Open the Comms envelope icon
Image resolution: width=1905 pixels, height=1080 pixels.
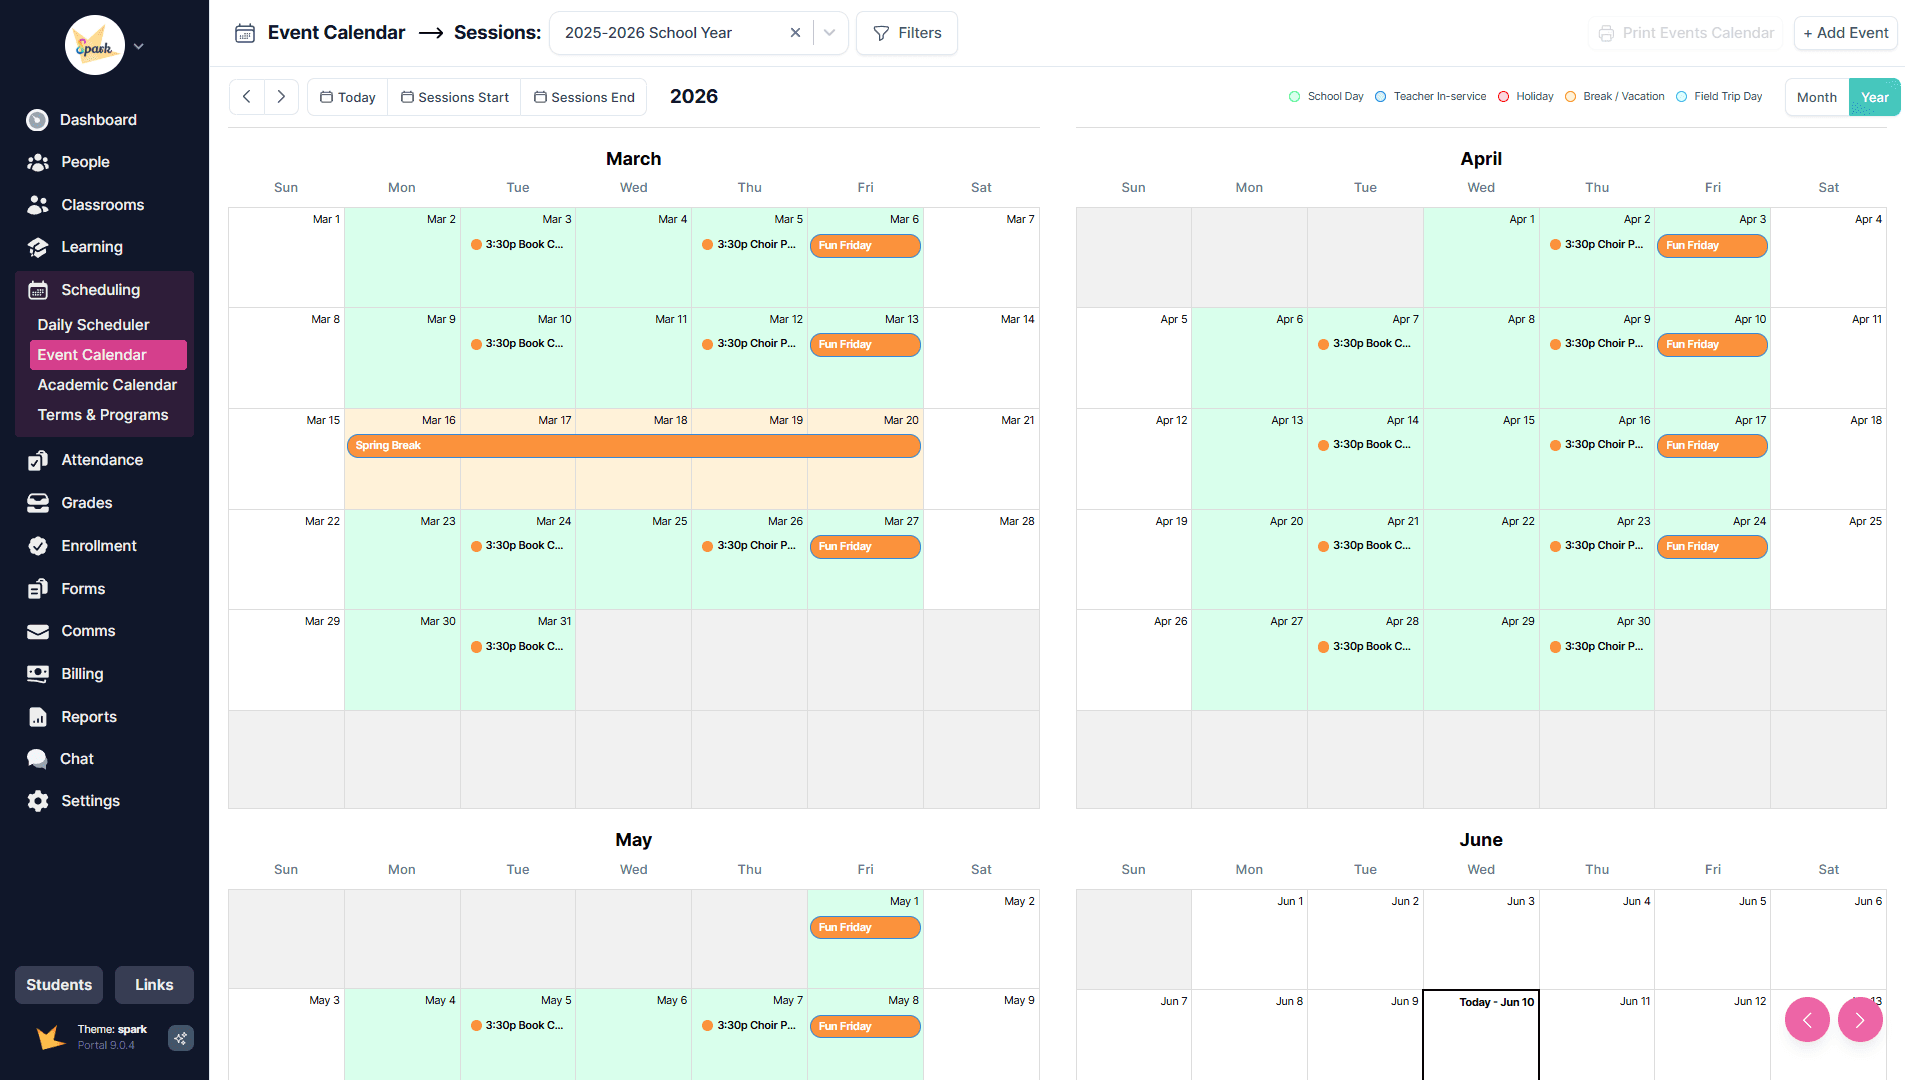[x=38, y=631]
